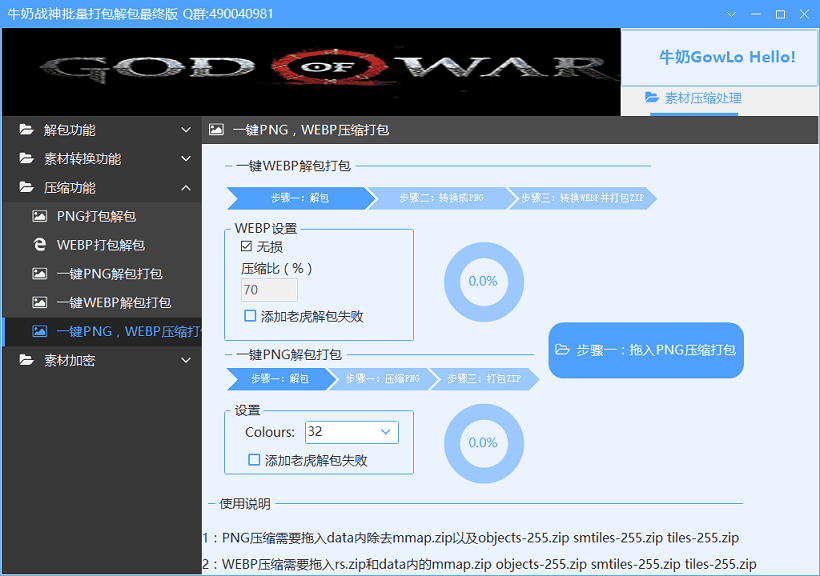The image size is (820, 576).
Task: Open PNG打包解包 menu item
Action: coord(102,216)
